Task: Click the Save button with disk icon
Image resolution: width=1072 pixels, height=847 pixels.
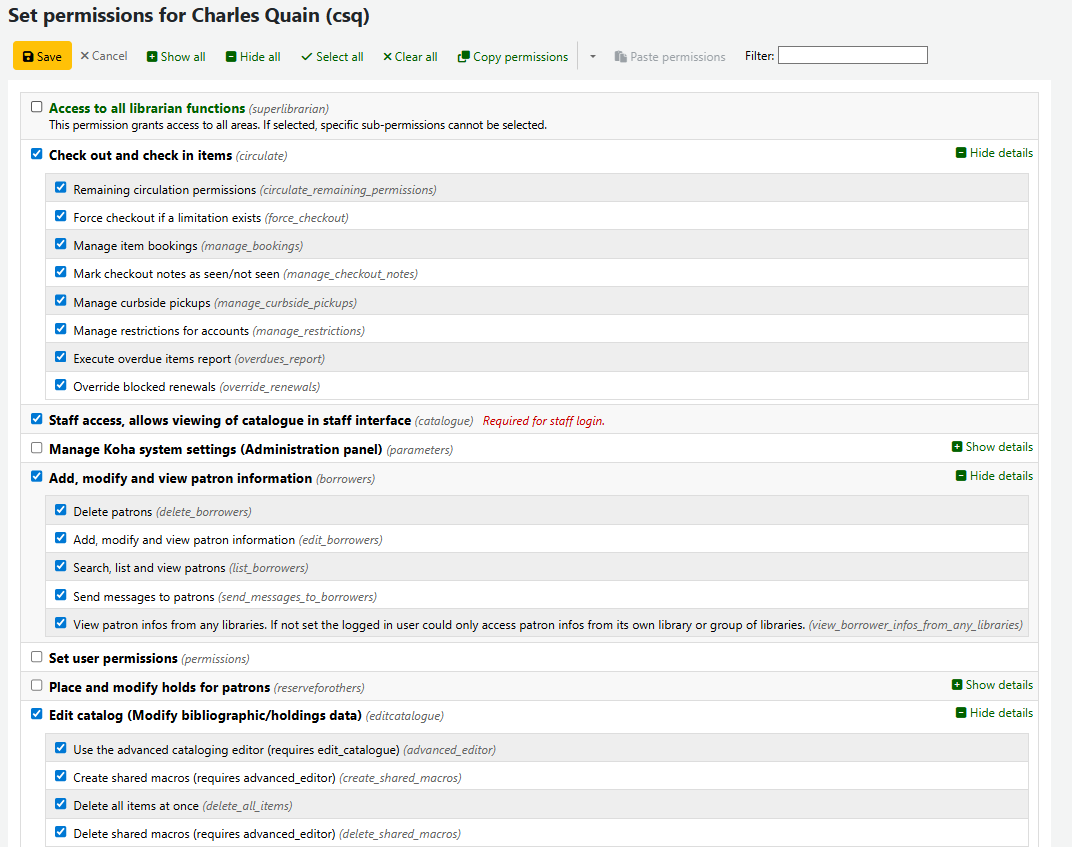Action: tap(42, 57)
